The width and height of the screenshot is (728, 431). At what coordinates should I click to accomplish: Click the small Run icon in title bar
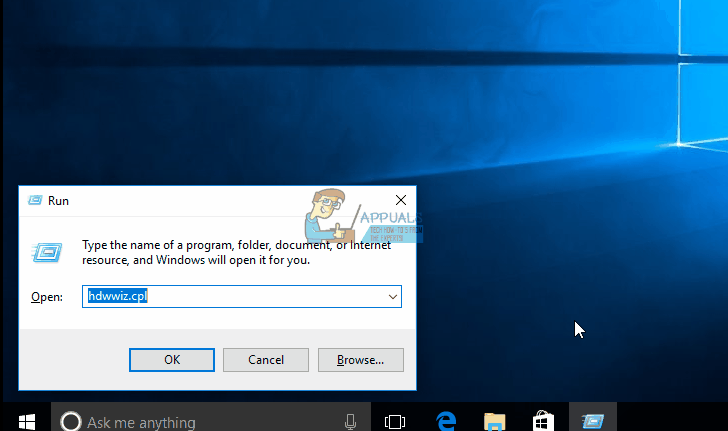(35, 200)
